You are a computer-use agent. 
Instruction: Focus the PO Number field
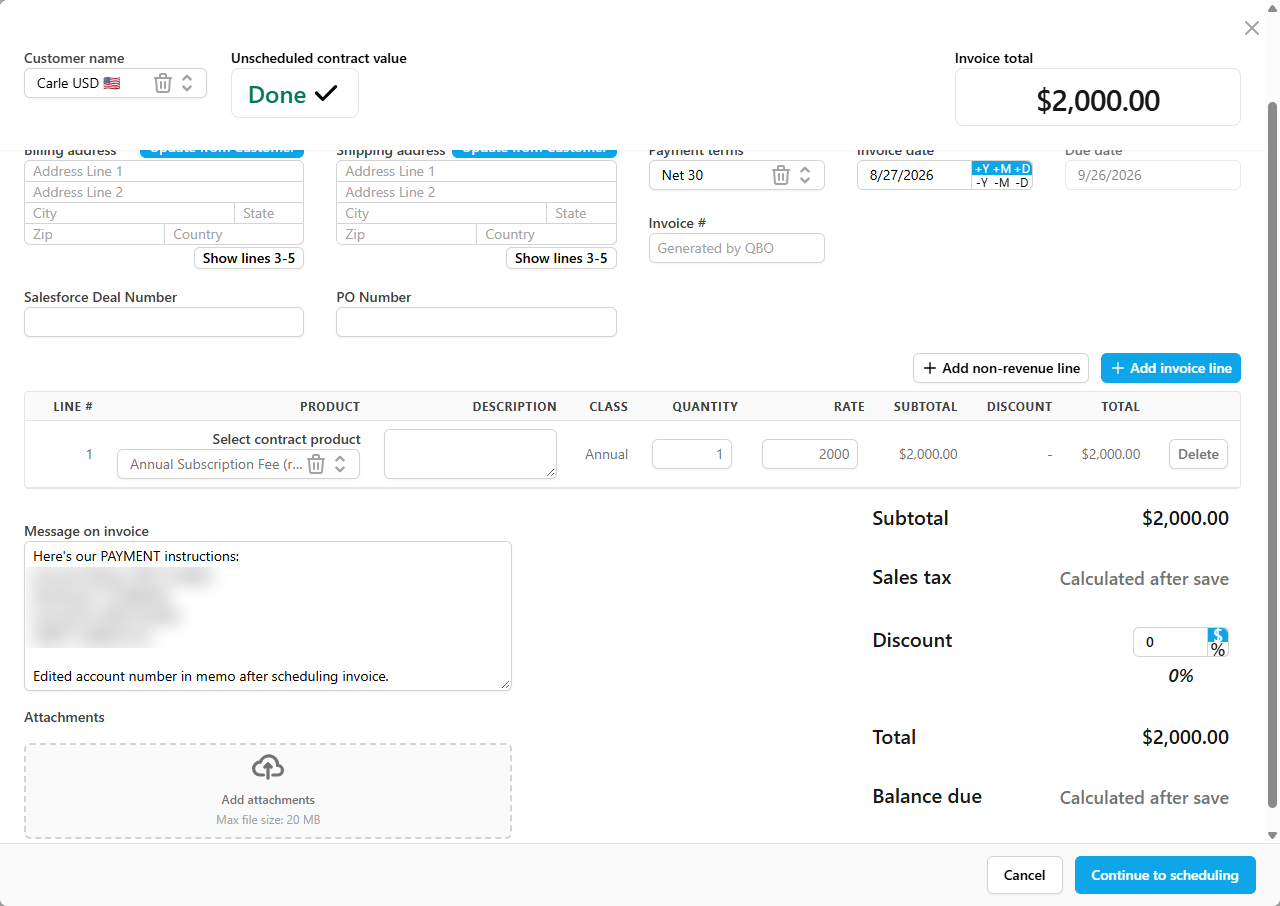[x=476, y=322]
